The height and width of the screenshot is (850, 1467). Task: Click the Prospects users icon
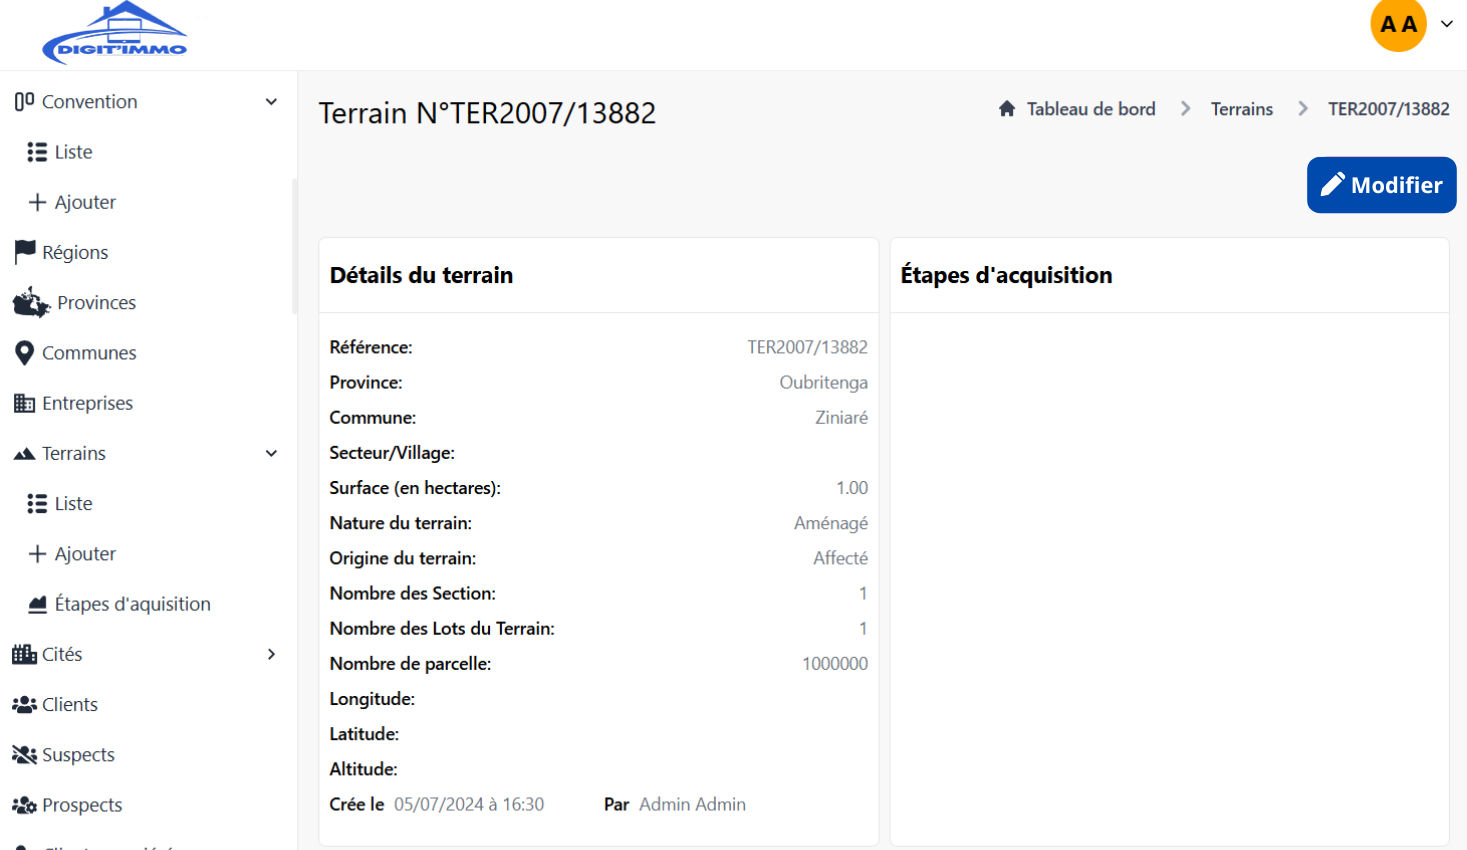(x=25, y=805)
